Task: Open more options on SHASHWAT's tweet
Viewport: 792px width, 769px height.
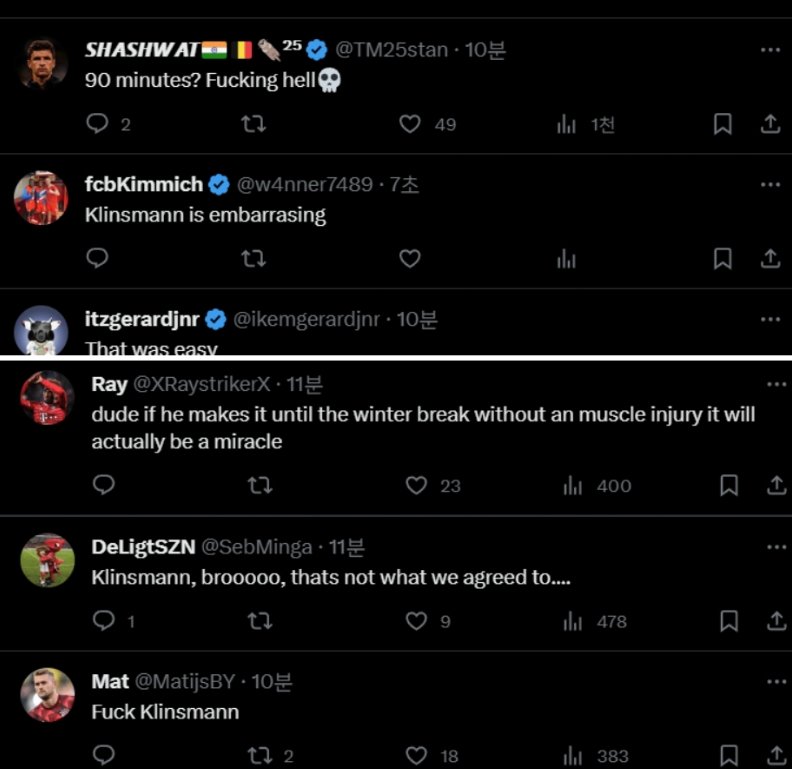Action: pyautogui.click(x=770, y=49)
